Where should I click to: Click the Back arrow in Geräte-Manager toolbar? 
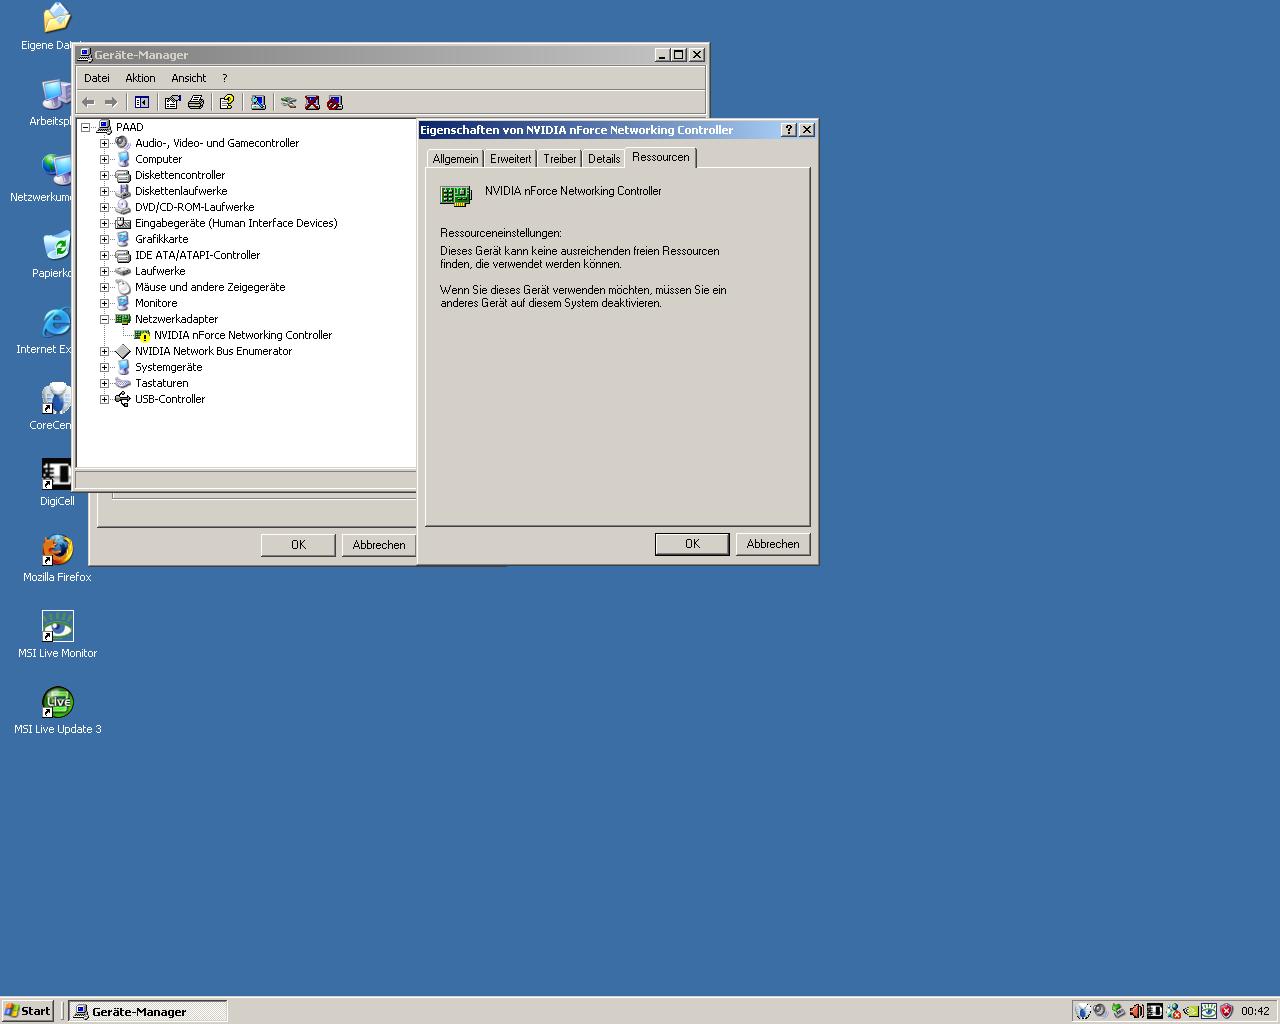pyautogui.click(x=88, y=102)
